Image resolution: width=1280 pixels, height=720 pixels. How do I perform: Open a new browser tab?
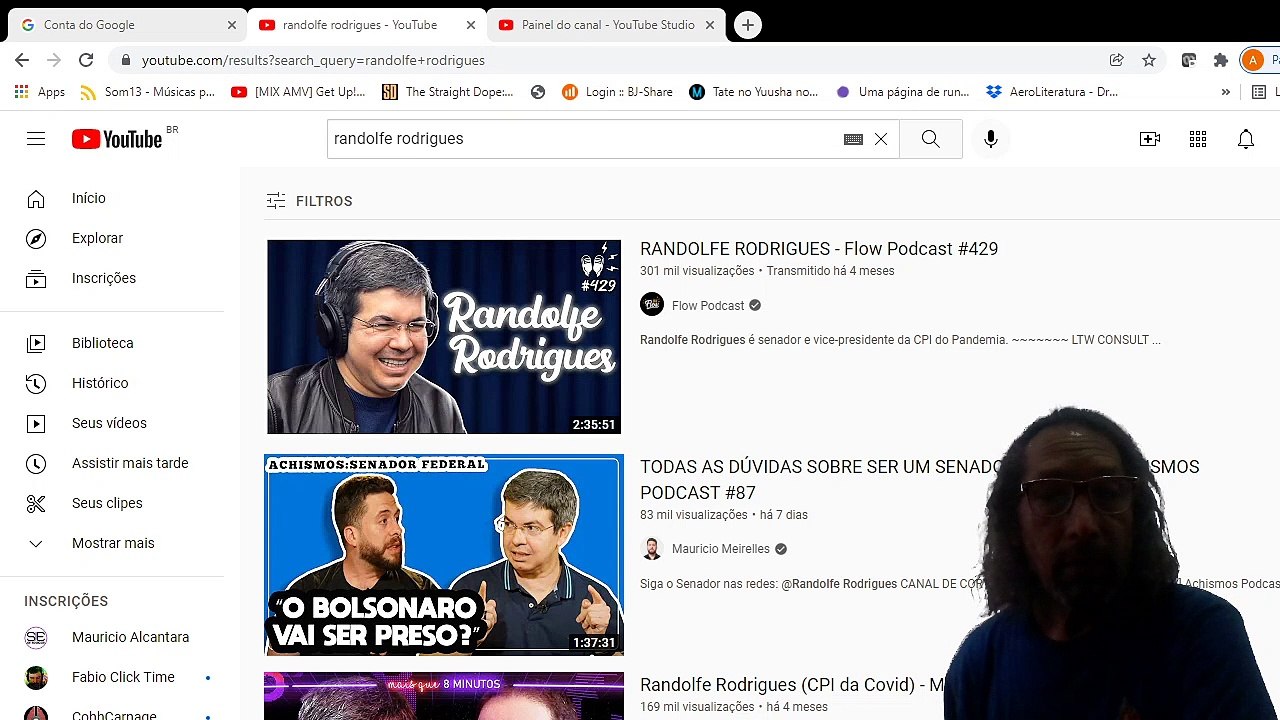[x=748, y=25]
